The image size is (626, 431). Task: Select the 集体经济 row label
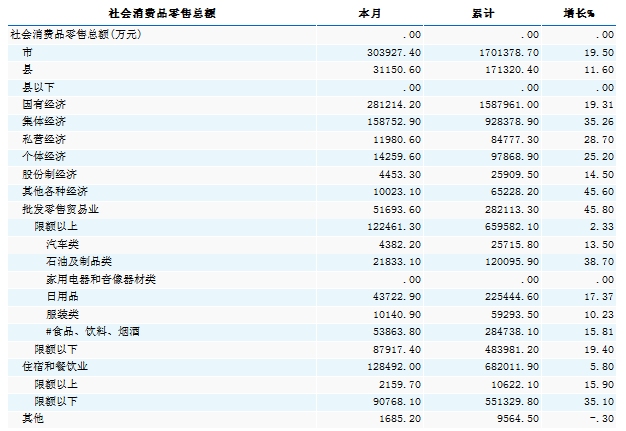point(44,122)
